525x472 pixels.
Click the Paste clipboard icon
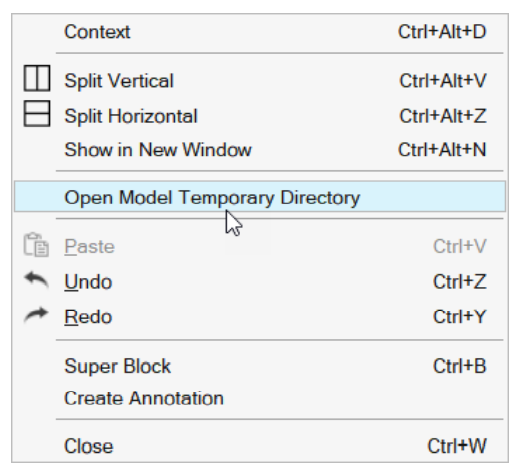36,245
